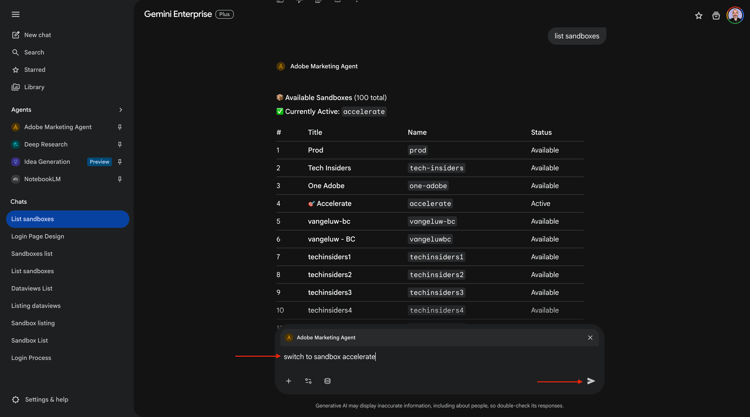Open the Listing dataviews chat

coord(36,306)
